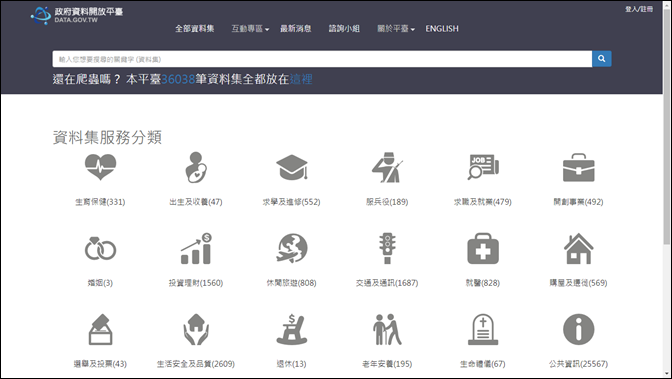Screen dimensions: 672x379
Task: Click the 開創事業(492) text label
Action: tap(579, 202)
